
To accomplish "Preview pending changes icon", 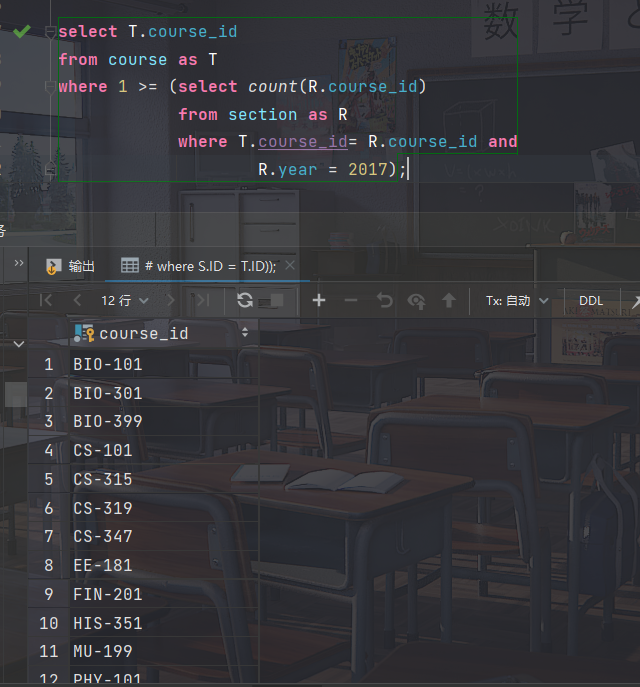I will point(417,301).
